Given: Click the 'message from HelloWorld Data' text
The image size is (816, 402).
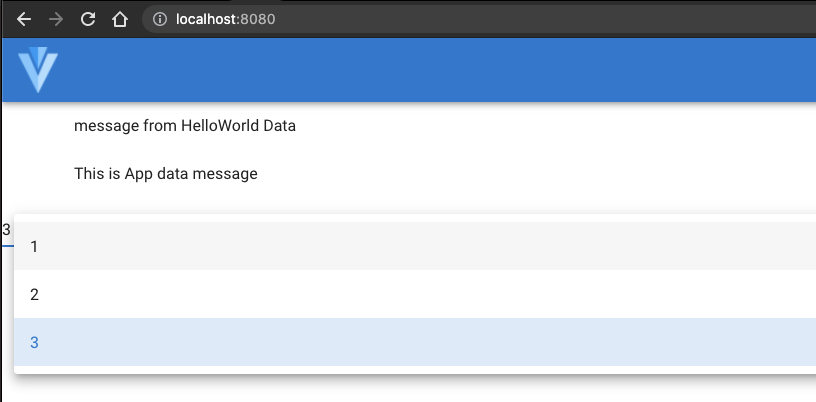Looking at the screenshot, I should tap(185, 125).
